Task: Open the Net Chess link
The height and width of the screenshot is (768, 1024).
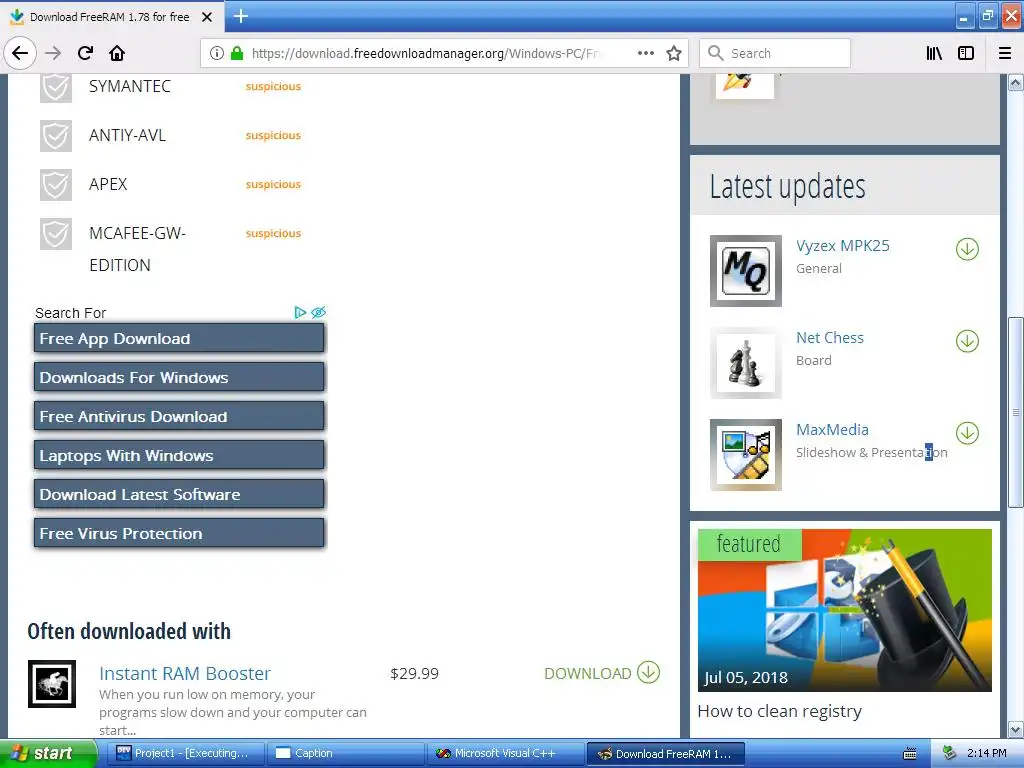Action: click(829, 338)
